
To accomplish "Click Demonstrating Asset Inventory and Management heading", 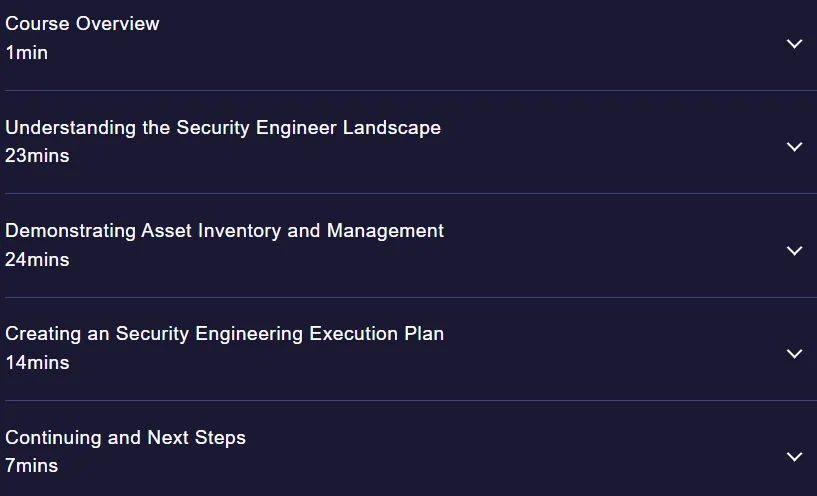I will click(225, 231).
